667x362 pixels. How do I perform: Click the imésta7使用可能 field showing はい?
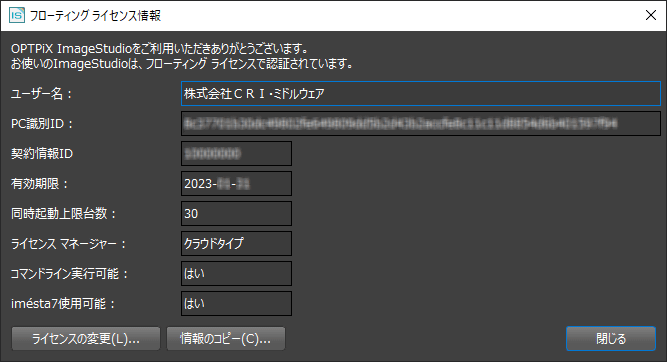[x=237, y=304]
